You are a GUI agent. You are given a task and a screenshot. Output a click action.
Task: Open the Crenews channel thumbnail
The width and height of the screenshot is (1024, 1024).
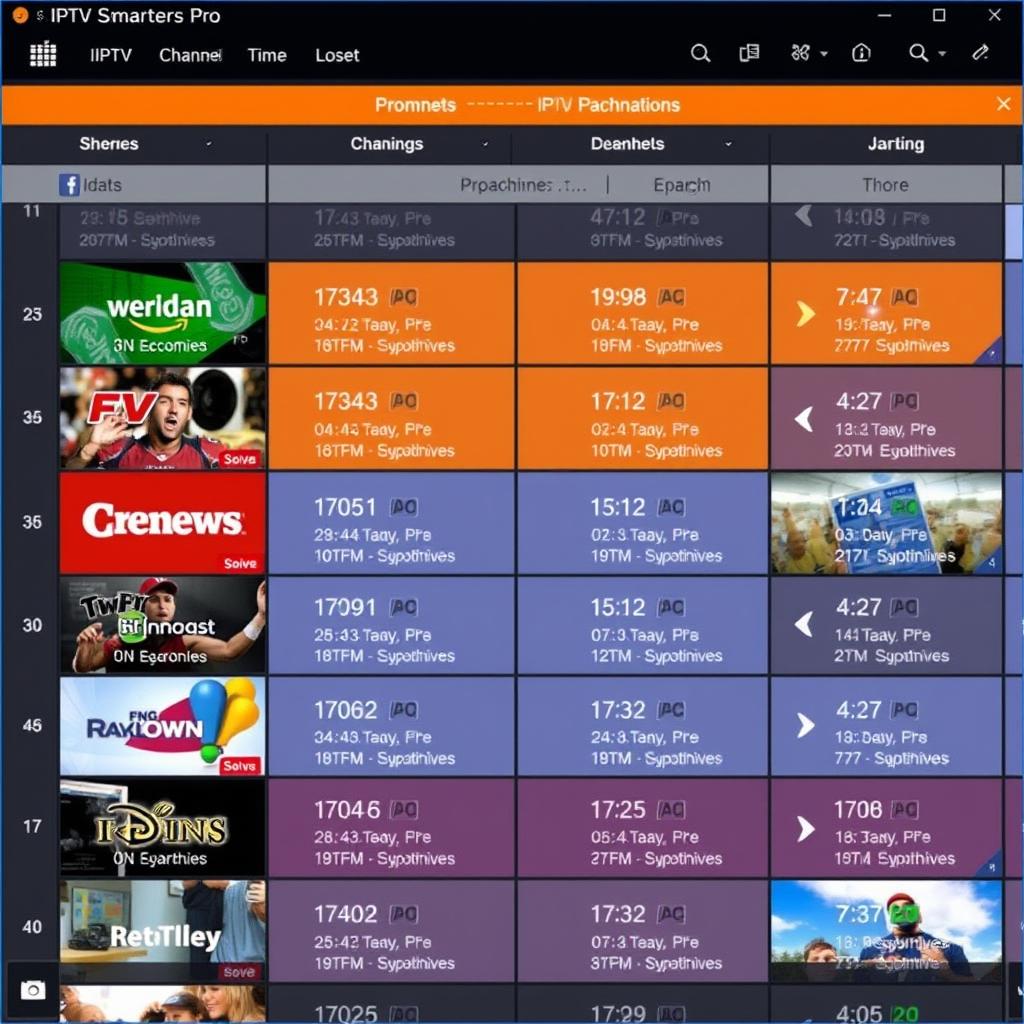(163, 523)
